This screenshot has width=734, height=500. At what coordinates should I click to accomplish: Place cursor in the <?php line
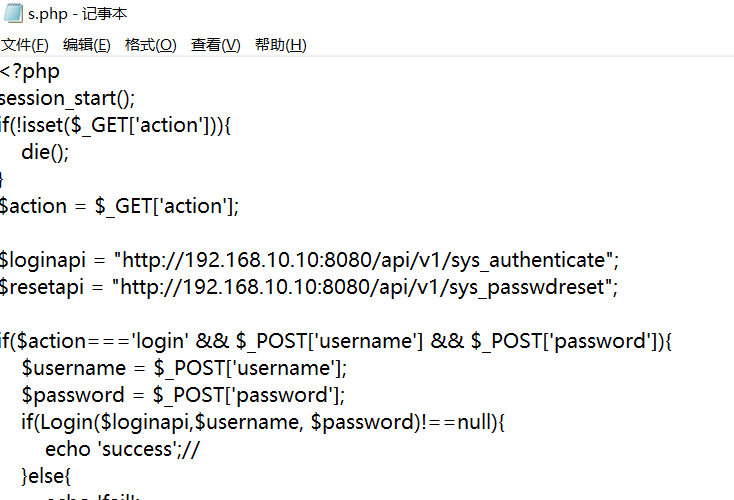coord(30,72)
